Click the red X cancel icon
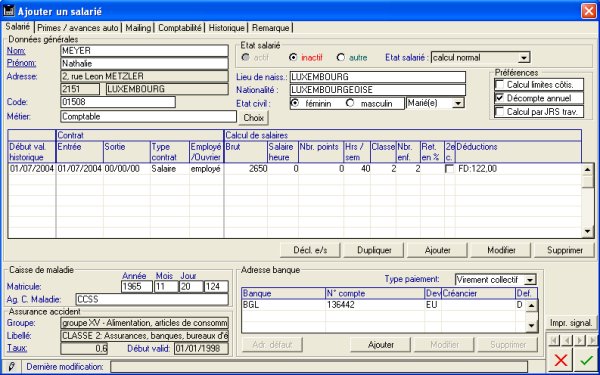 561,360
